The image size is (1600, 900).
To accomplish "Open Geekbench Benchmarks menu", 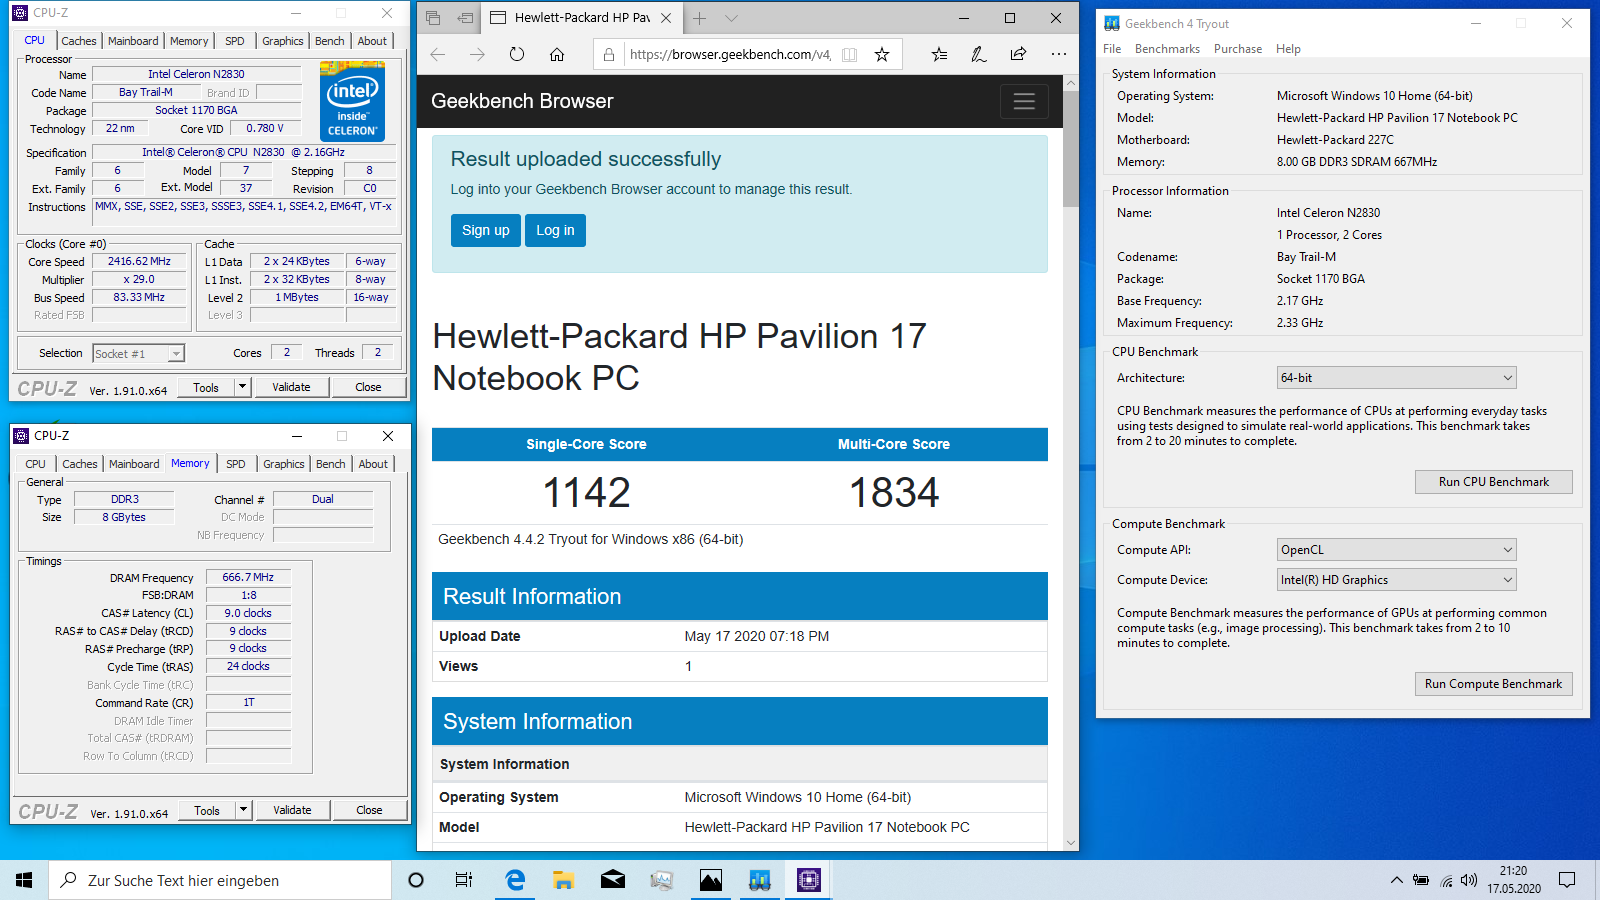I will 1167,49.
